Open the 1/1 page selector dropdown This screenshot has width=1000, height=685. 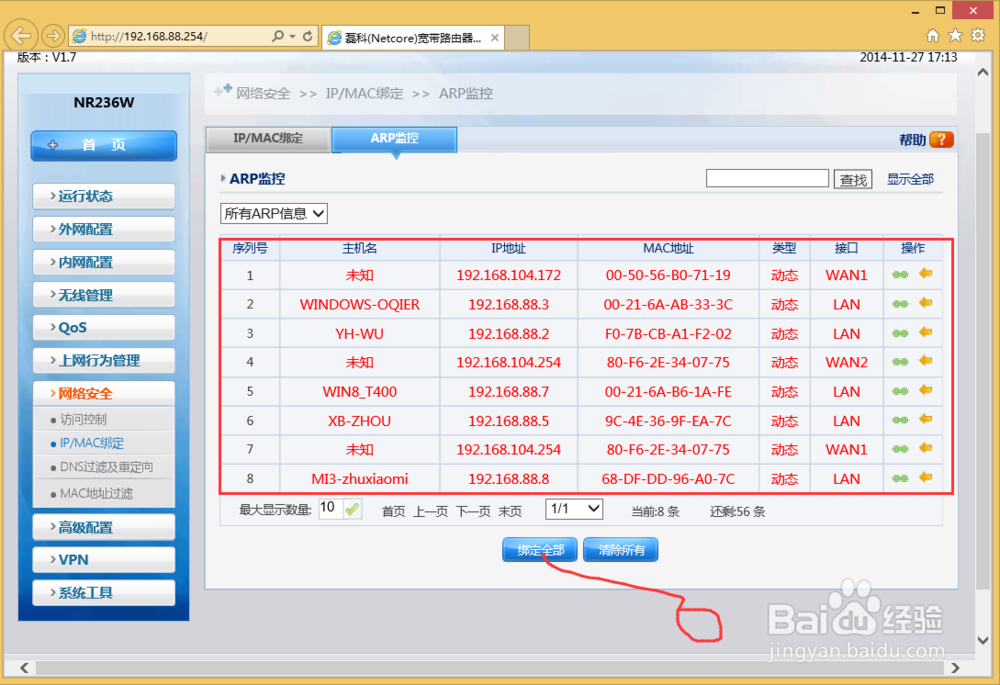click(x=573, y=508)
